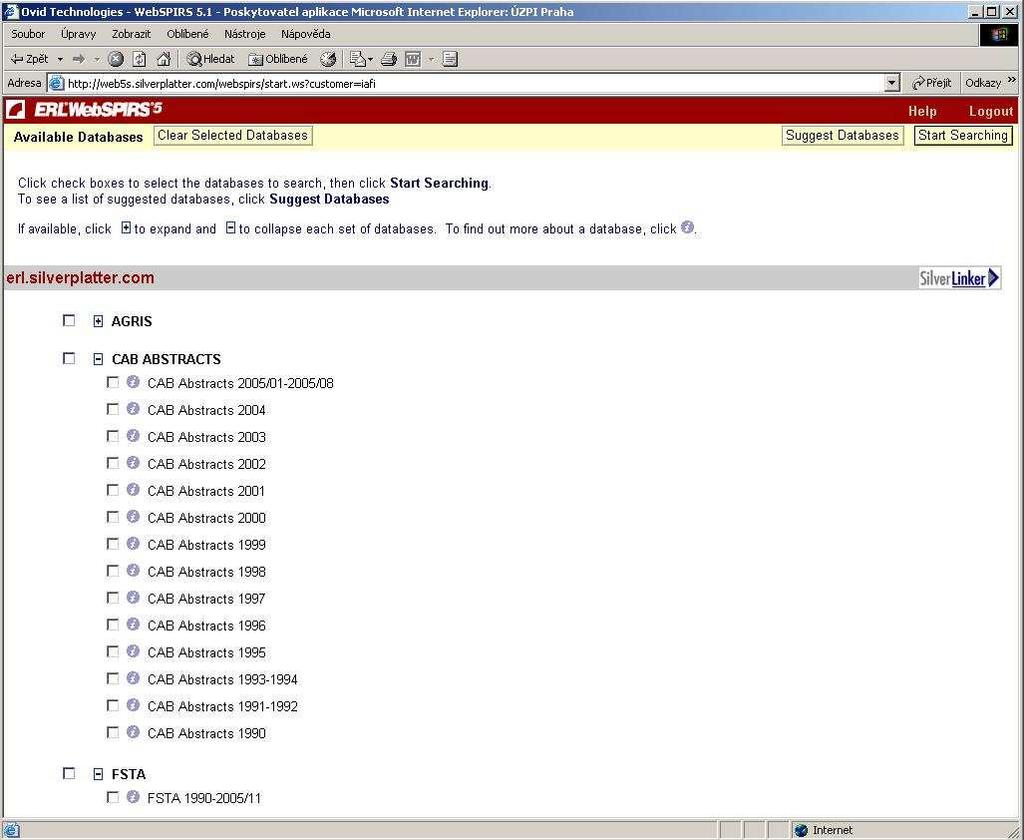Show info for CAB Abstracts 1999
Viewport: 1024px width, 840px height.
(133, 543)
